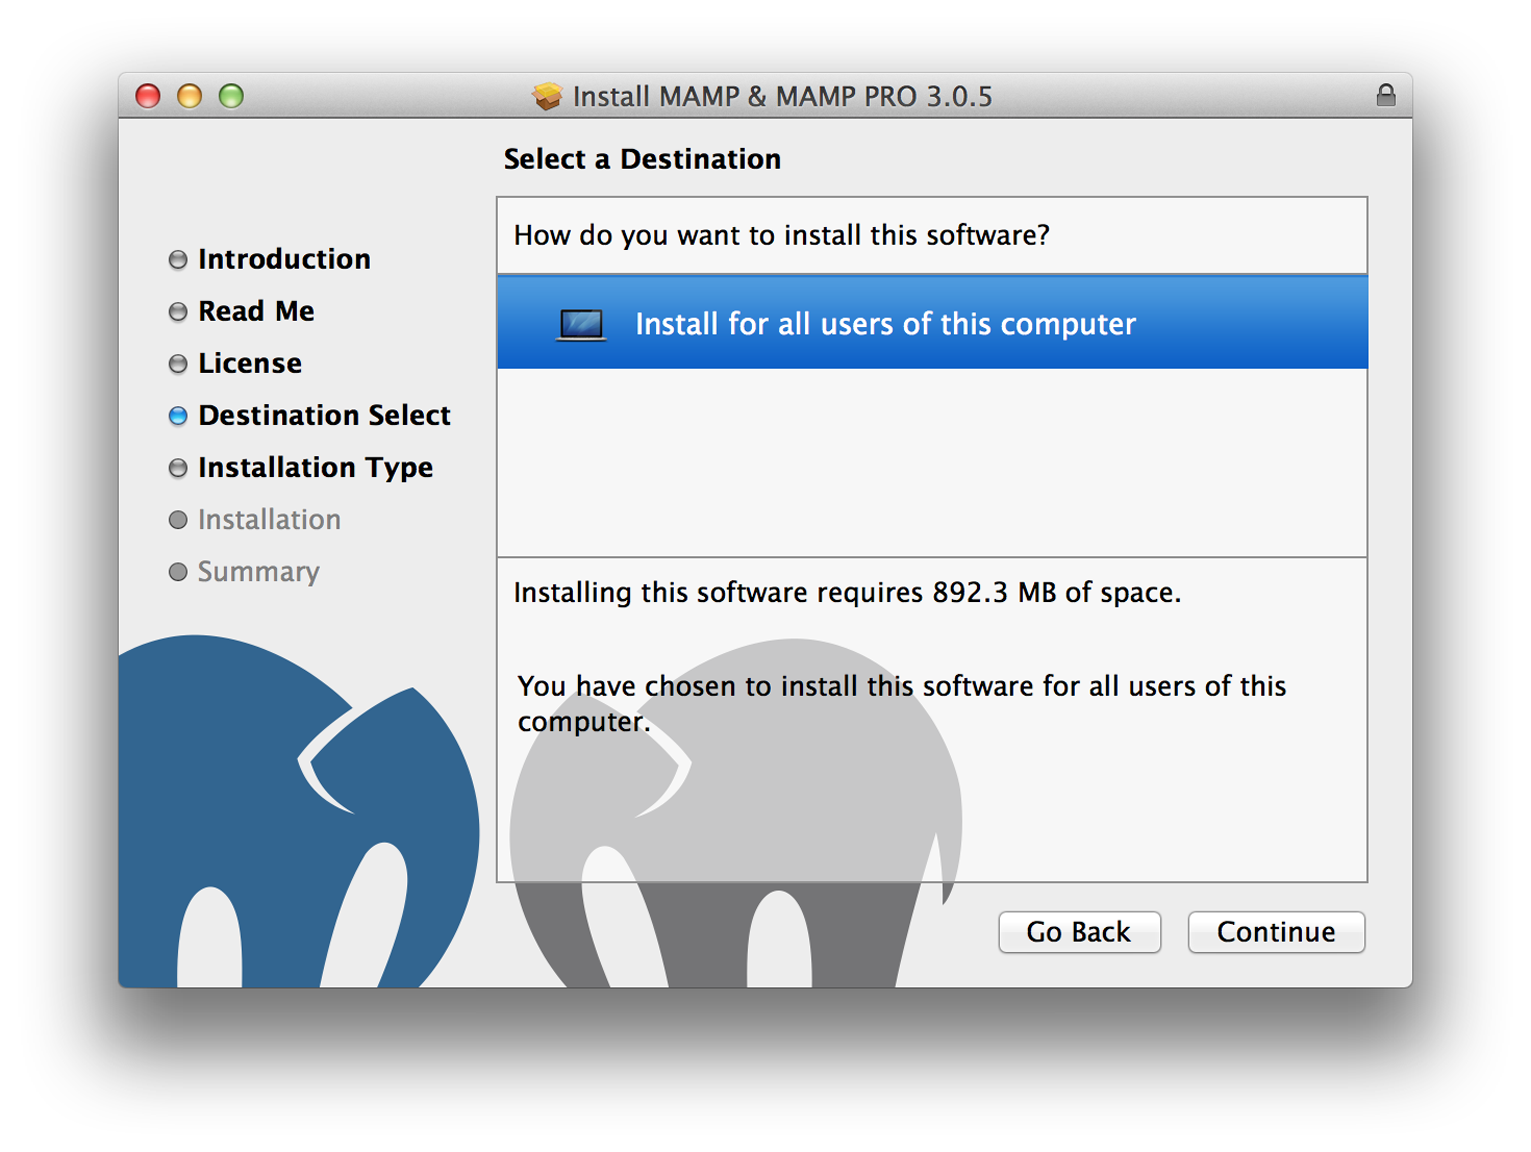
Task: Select the Introduction sidebar step
Action: tap(284, 259)
